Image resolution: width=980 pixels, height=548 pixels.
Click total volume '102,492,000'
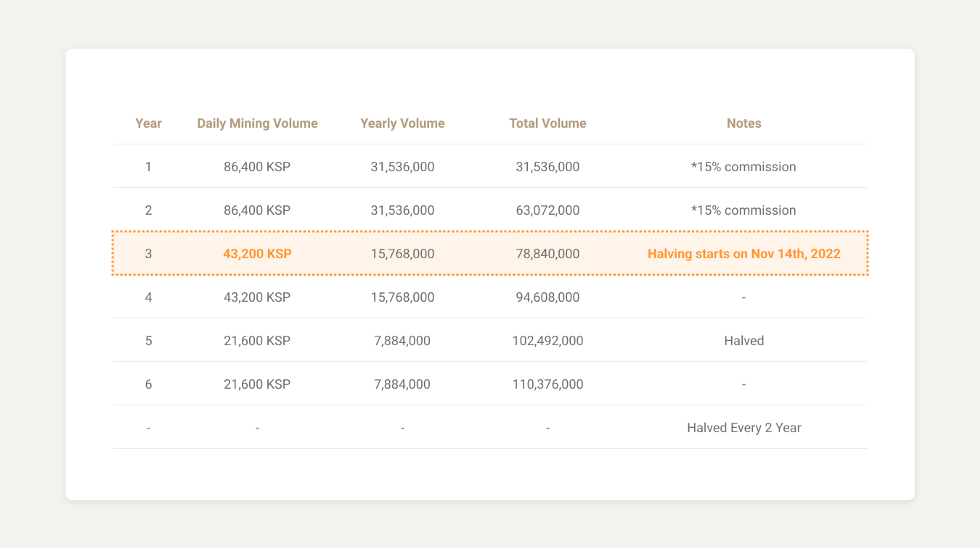pyautogui.click(x=548, y=341)
